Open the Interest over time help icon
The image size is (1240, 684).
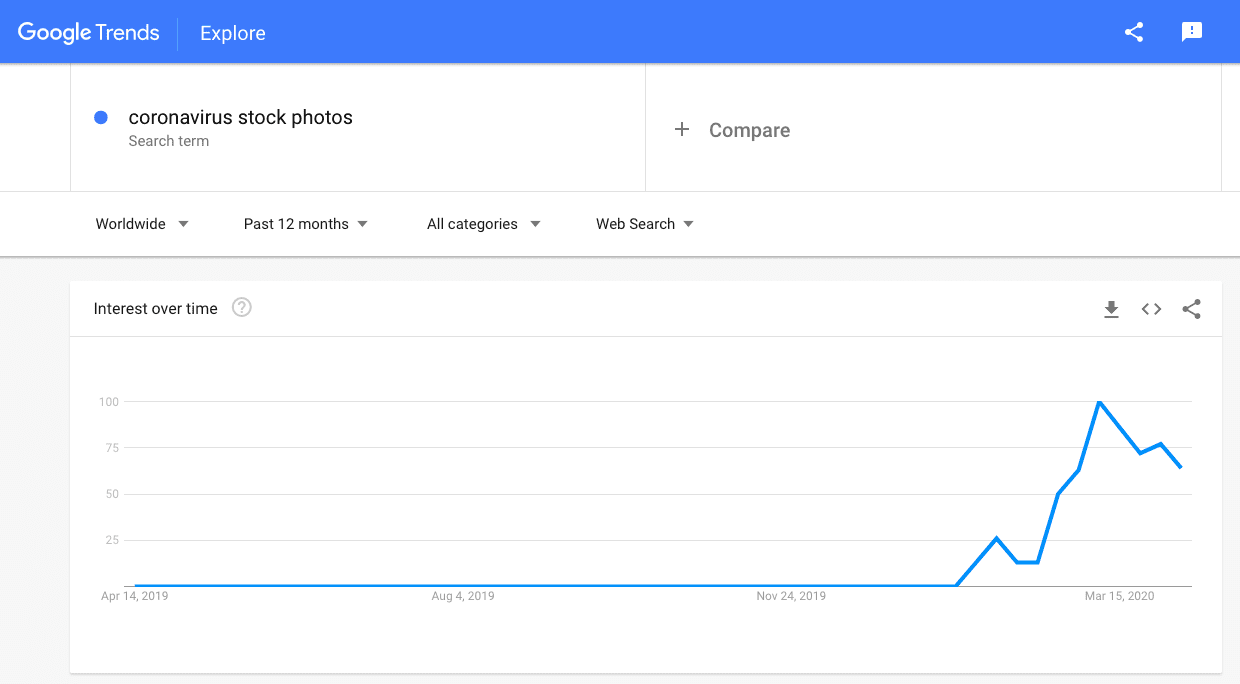click(242, 308)
